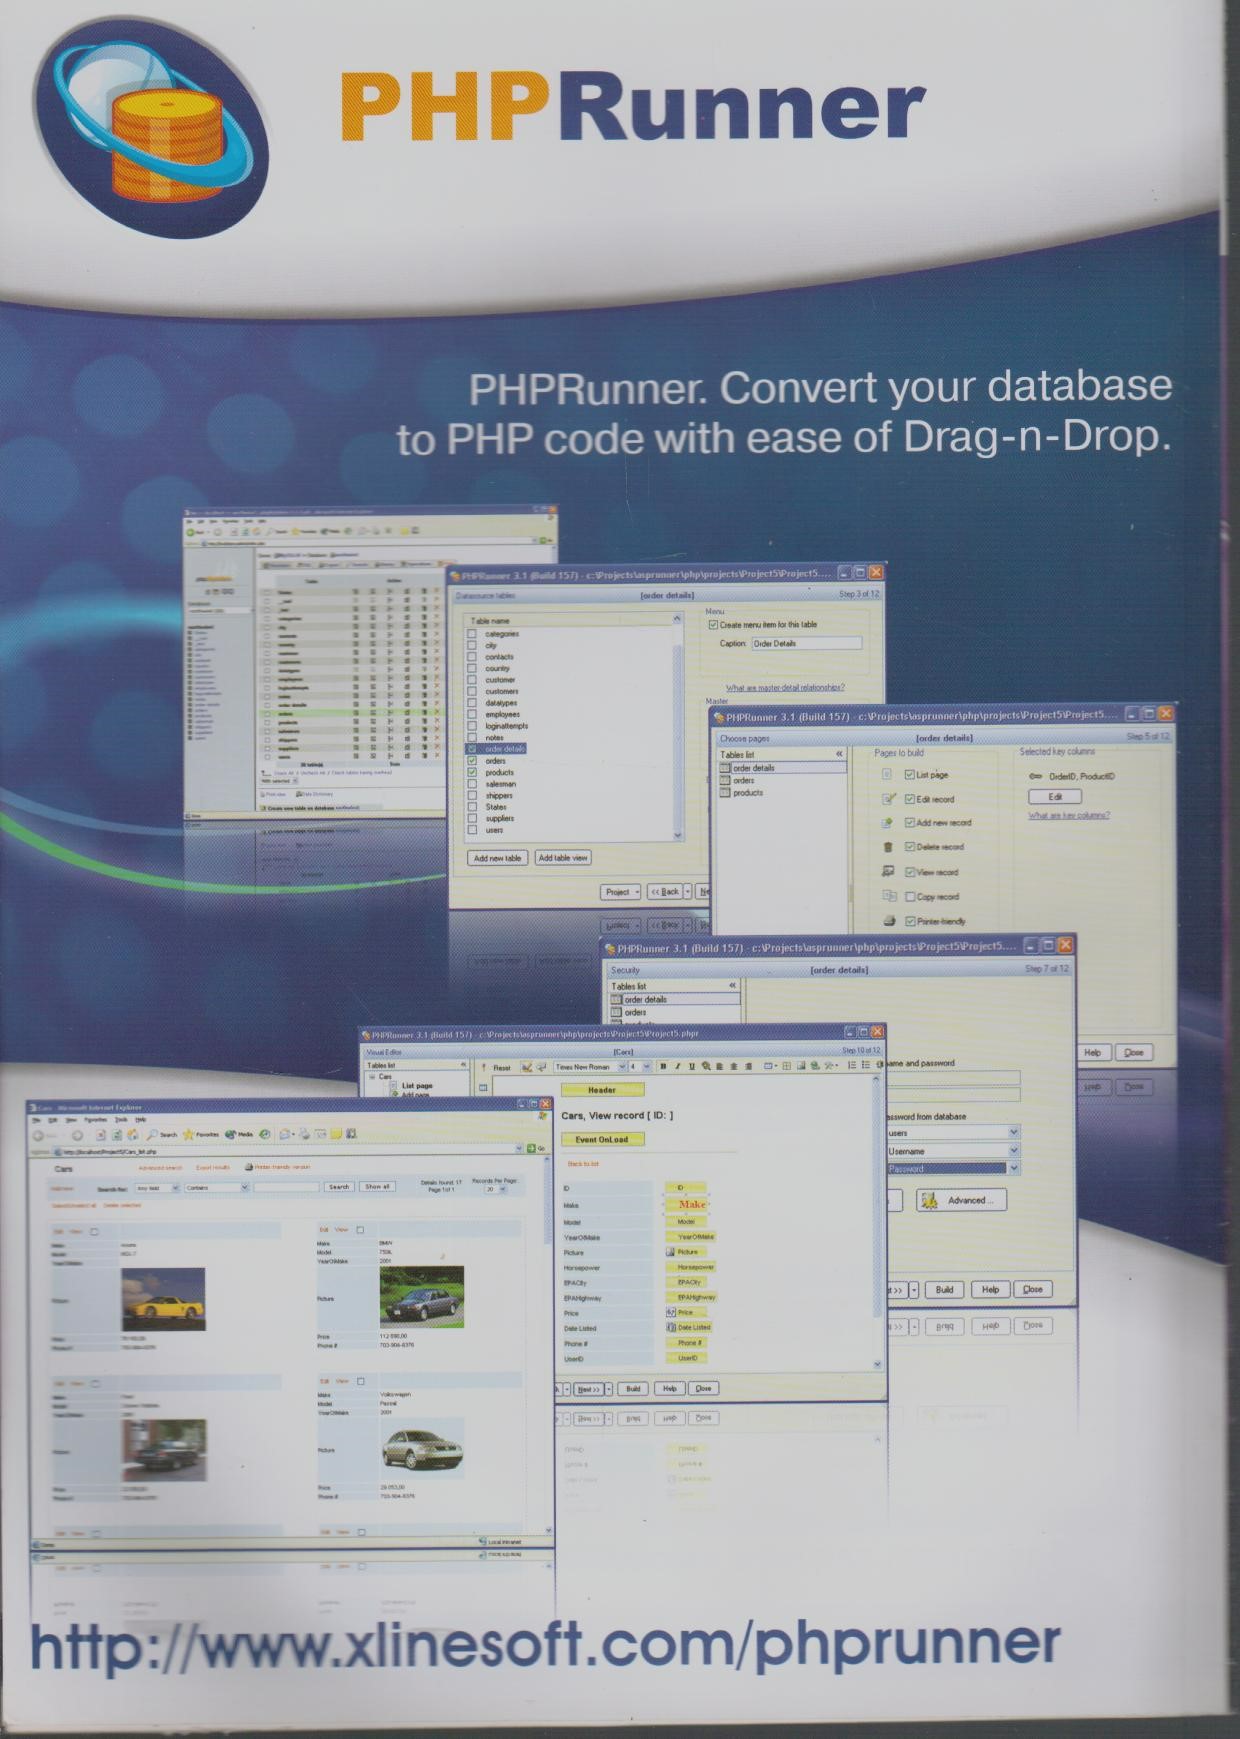This screenshot has width=1240, height=1739.
Task: Select List page in Visual Editor tree
Action: tap(417, 1086)
